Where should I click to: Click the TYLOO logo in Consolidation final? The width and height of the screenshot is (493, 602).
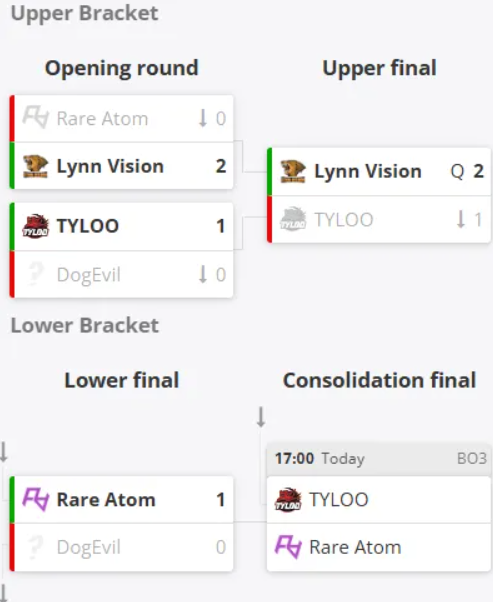point(288,499)
